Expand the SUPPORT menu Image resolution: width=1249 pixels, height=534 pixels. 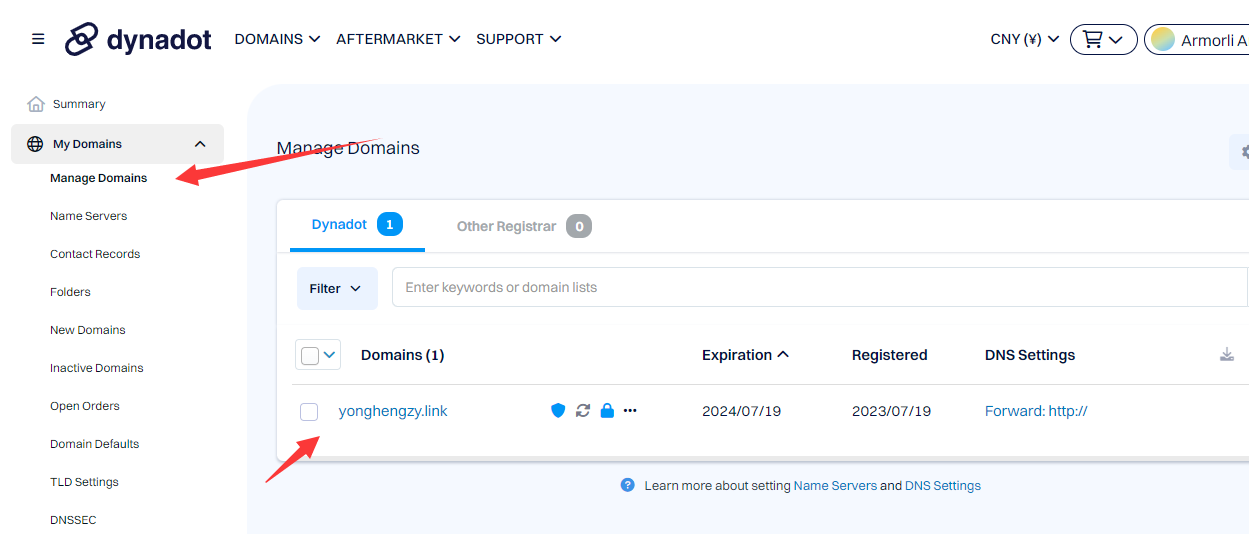[518, 39]
